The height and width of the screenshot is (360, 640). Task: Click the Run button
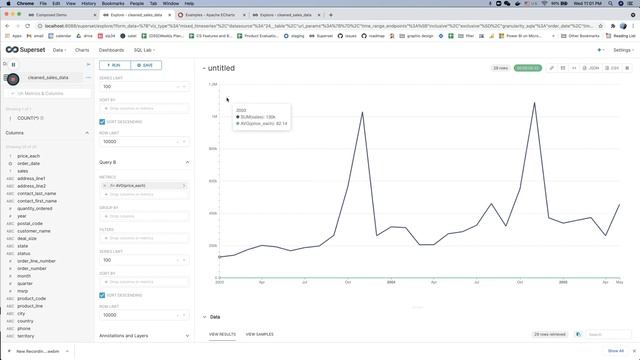tap(115, 65)
